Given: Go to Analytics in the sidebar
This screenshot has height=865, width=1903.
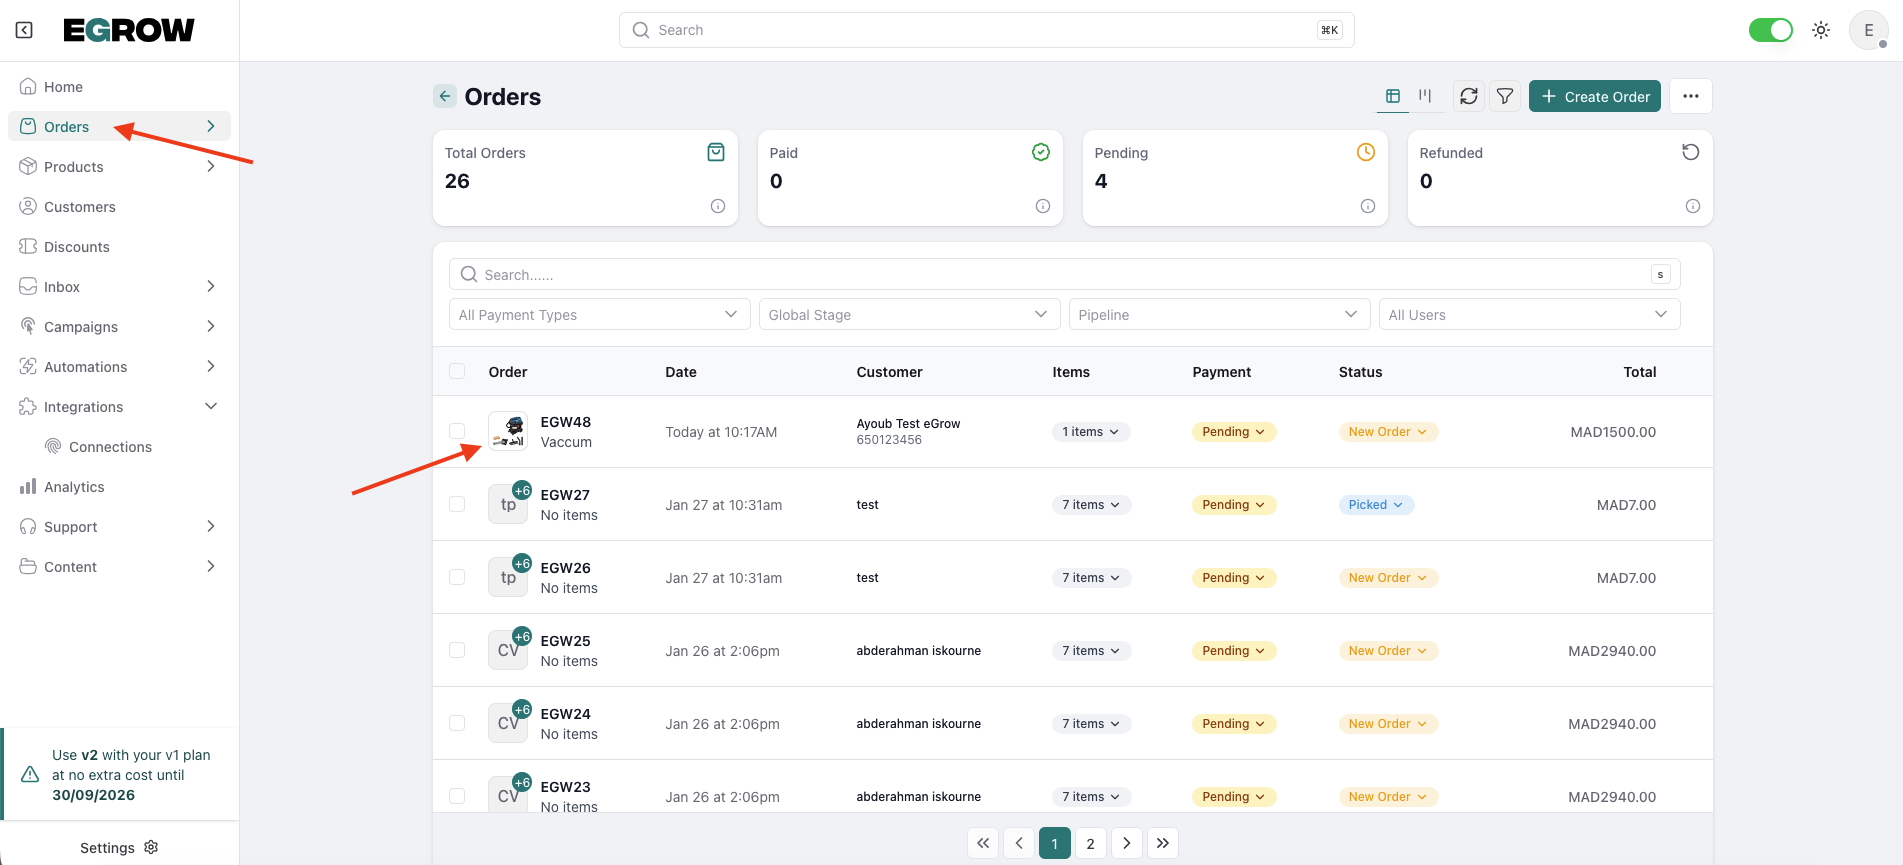Looking at the screenshot, I should click(x=74, y=487).
